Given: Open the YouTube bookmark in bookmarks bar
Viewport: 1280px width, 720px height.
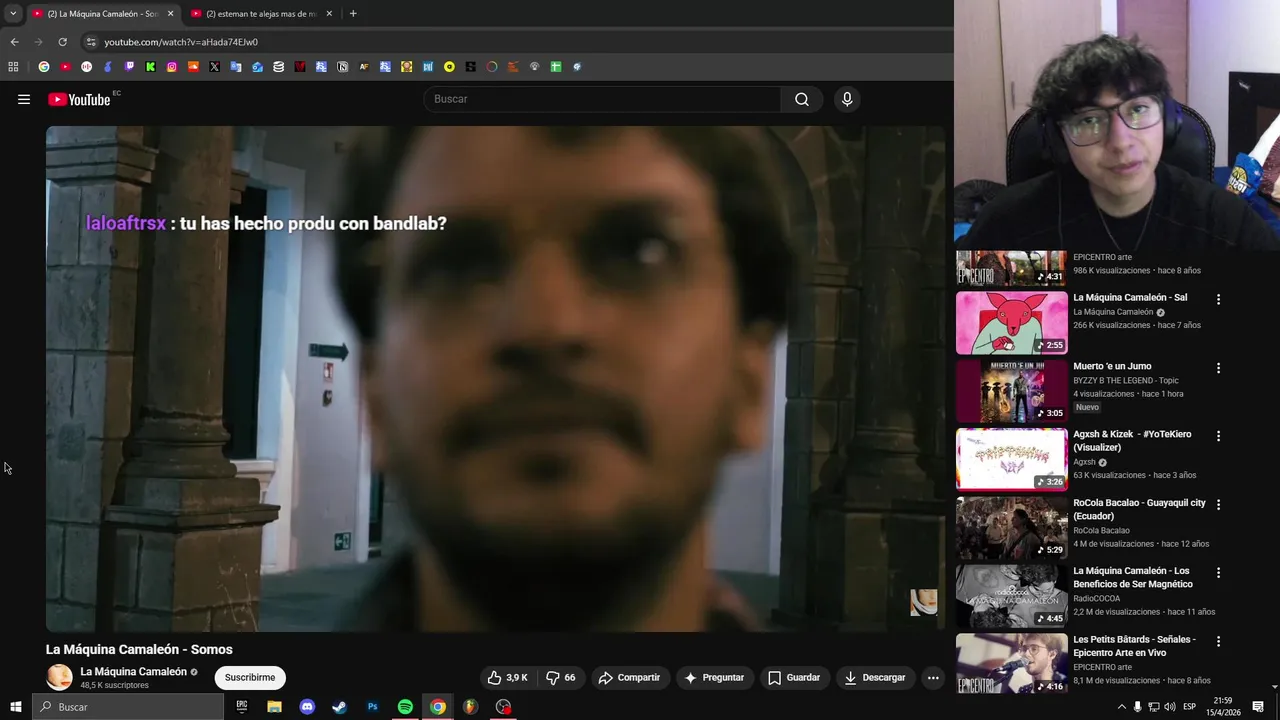Looking at the screenshot, I should (65, 67).
